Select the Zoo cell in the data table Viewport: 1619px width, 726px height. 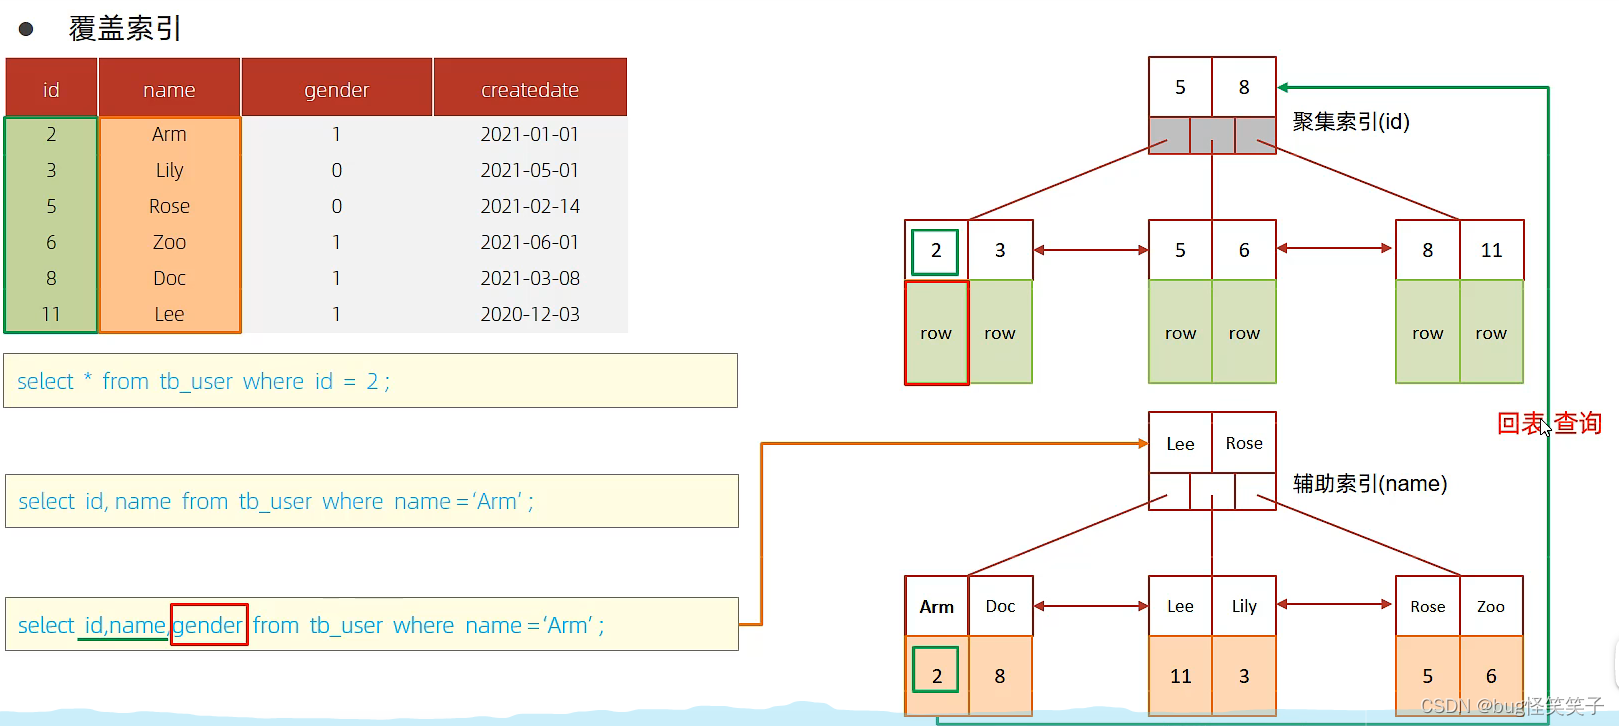[169, 242]
